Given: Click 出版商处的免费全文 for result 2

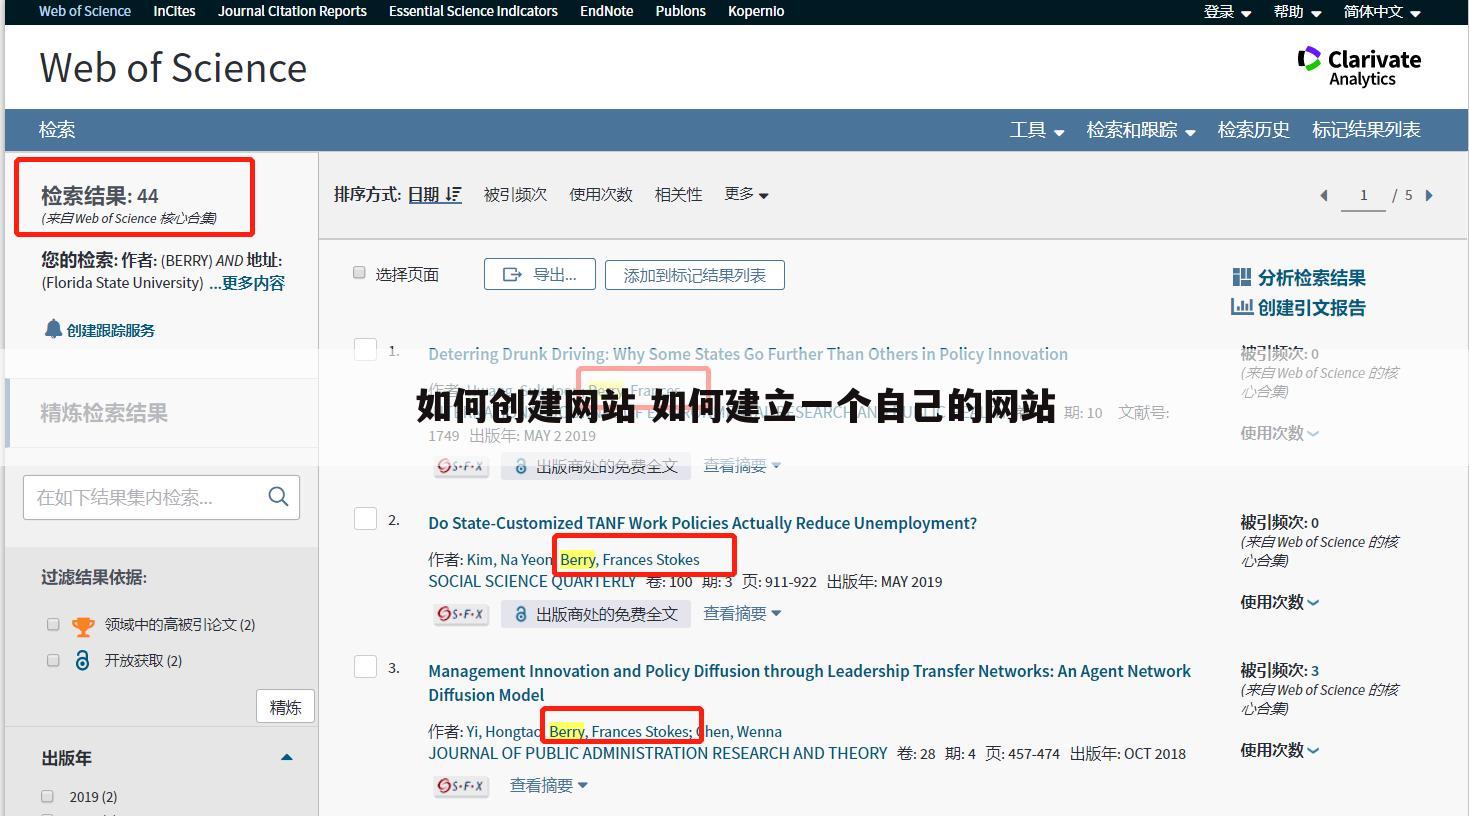Looking at the screenshot, I should (x=596, y=614).
